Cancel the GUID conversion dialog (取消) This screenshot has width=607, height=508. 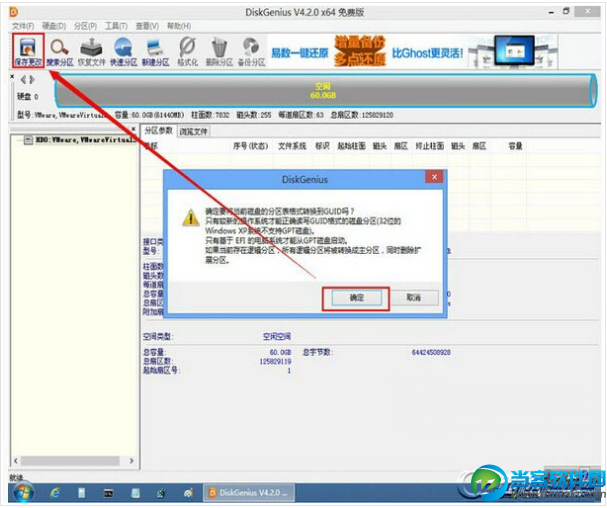[413, 298]
